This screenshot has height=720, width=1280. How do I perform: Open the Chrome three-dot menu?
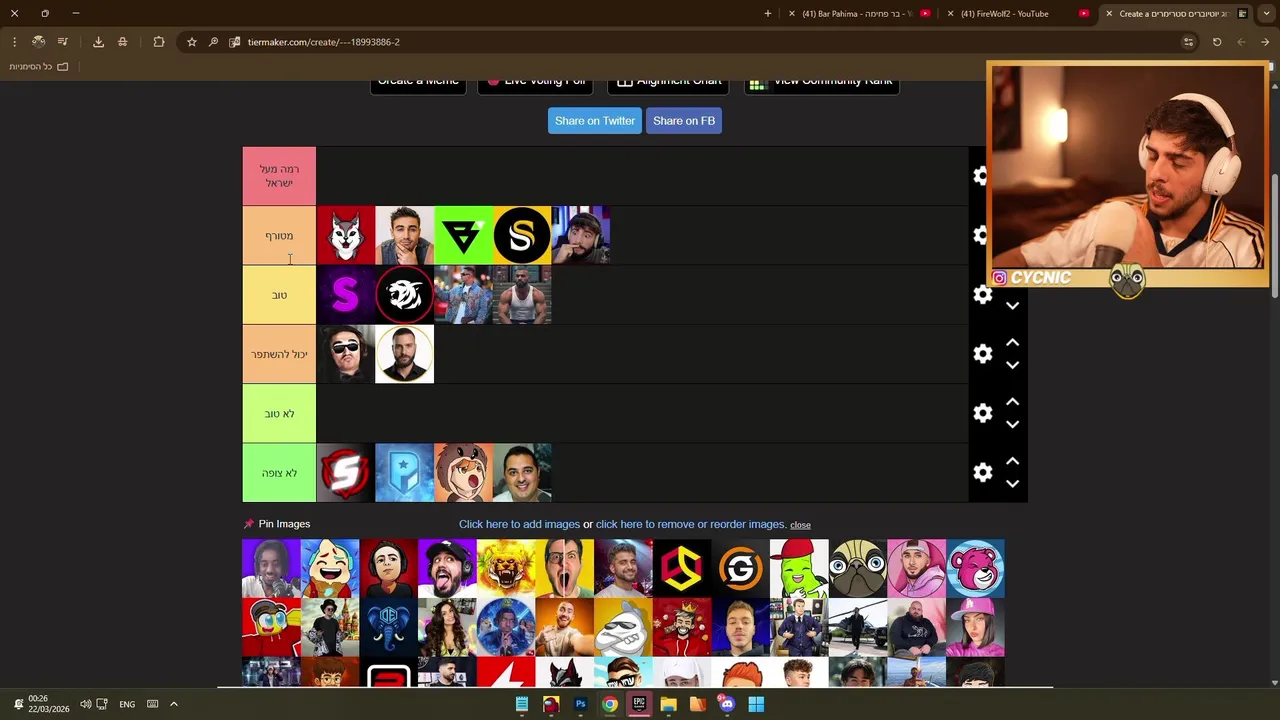click(x=14, y=42)
